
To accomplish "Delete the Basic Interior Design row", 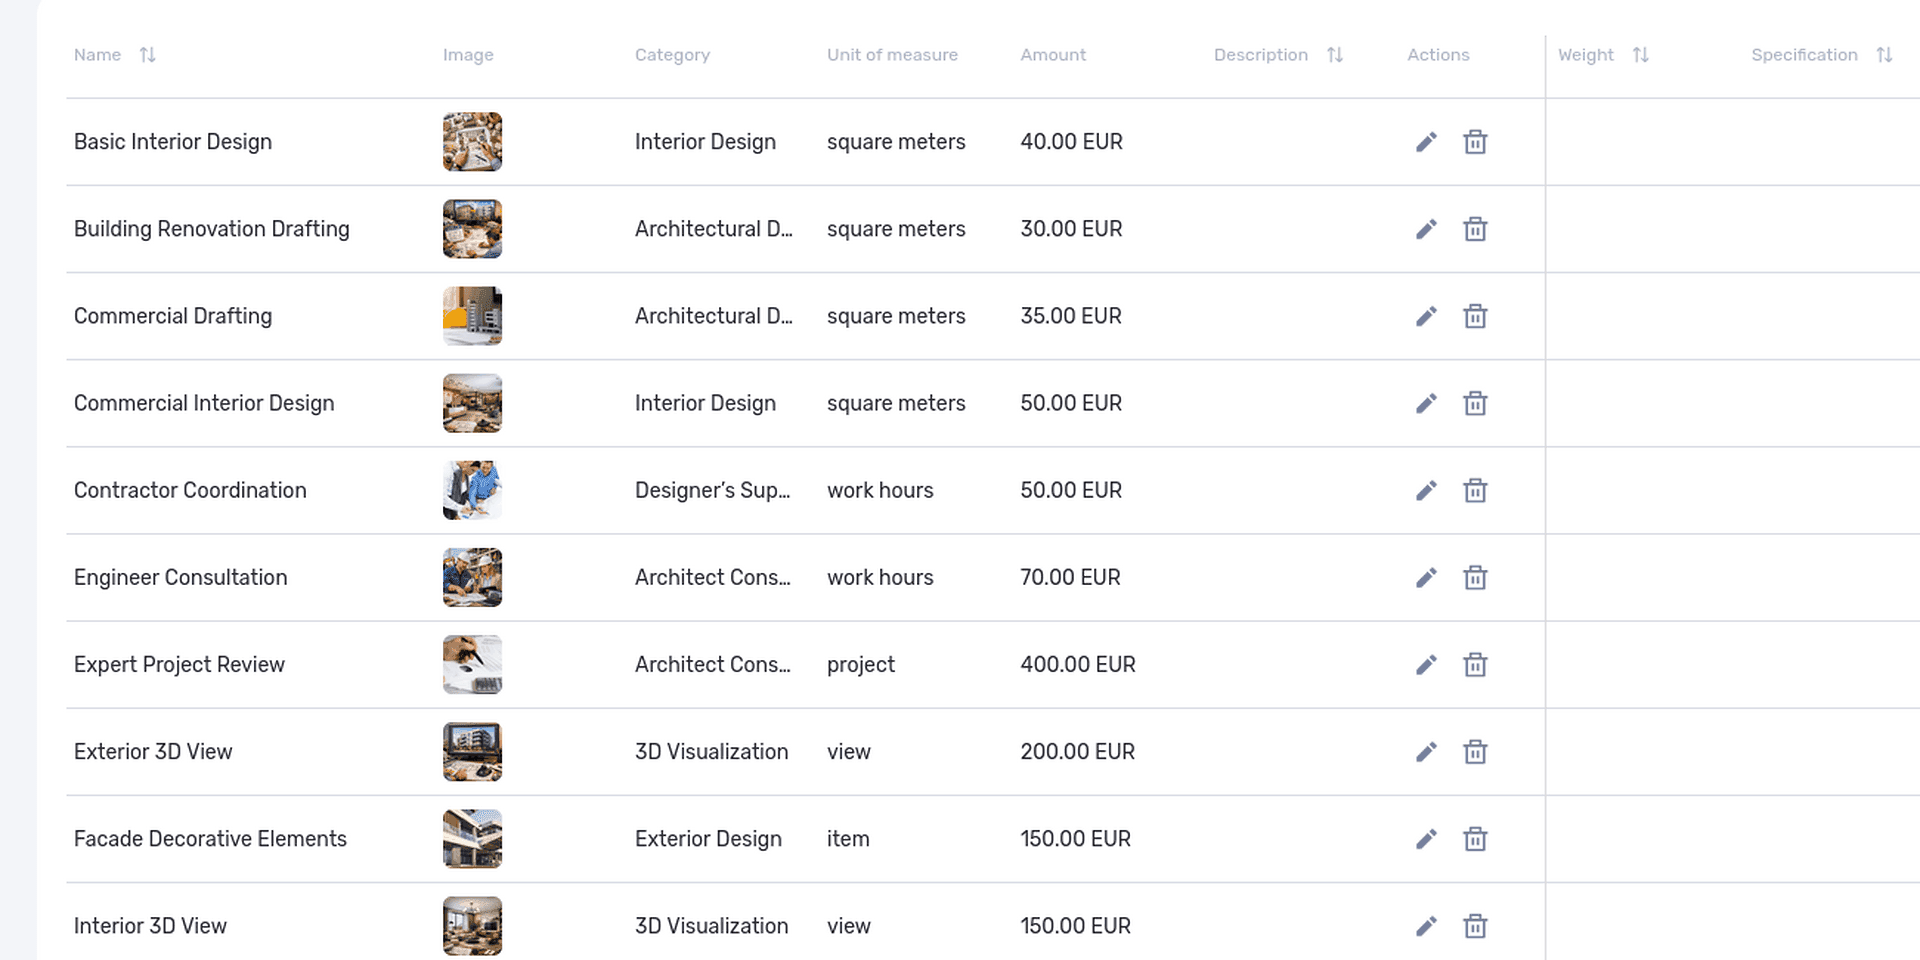I will [1475, 142].
